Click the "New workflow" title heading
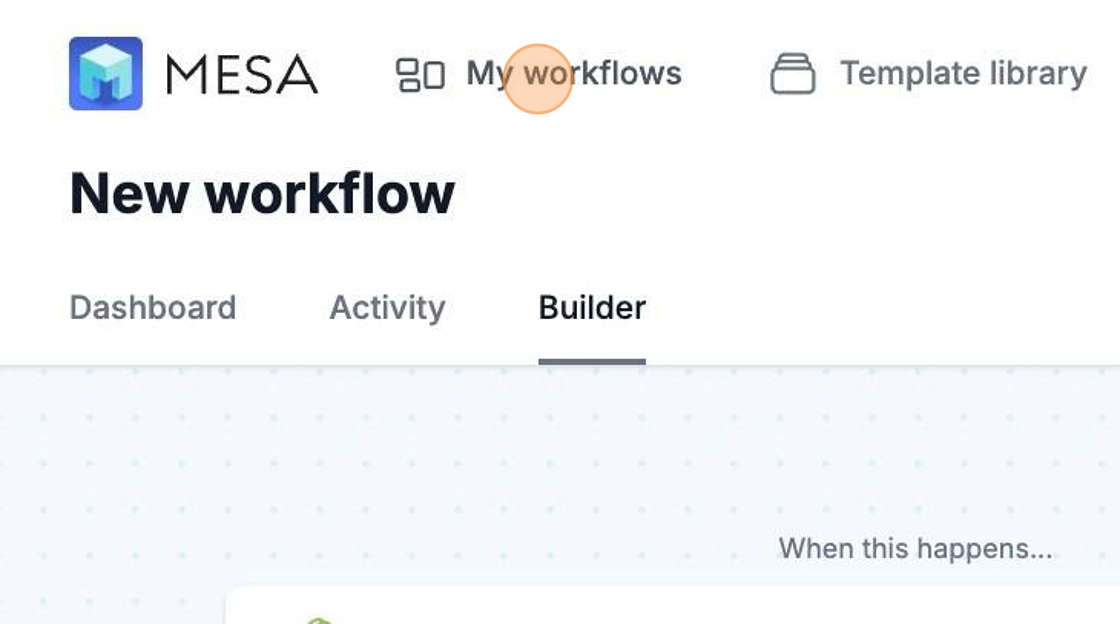Viewport: 1120px width, 624px height. point(262,193)
